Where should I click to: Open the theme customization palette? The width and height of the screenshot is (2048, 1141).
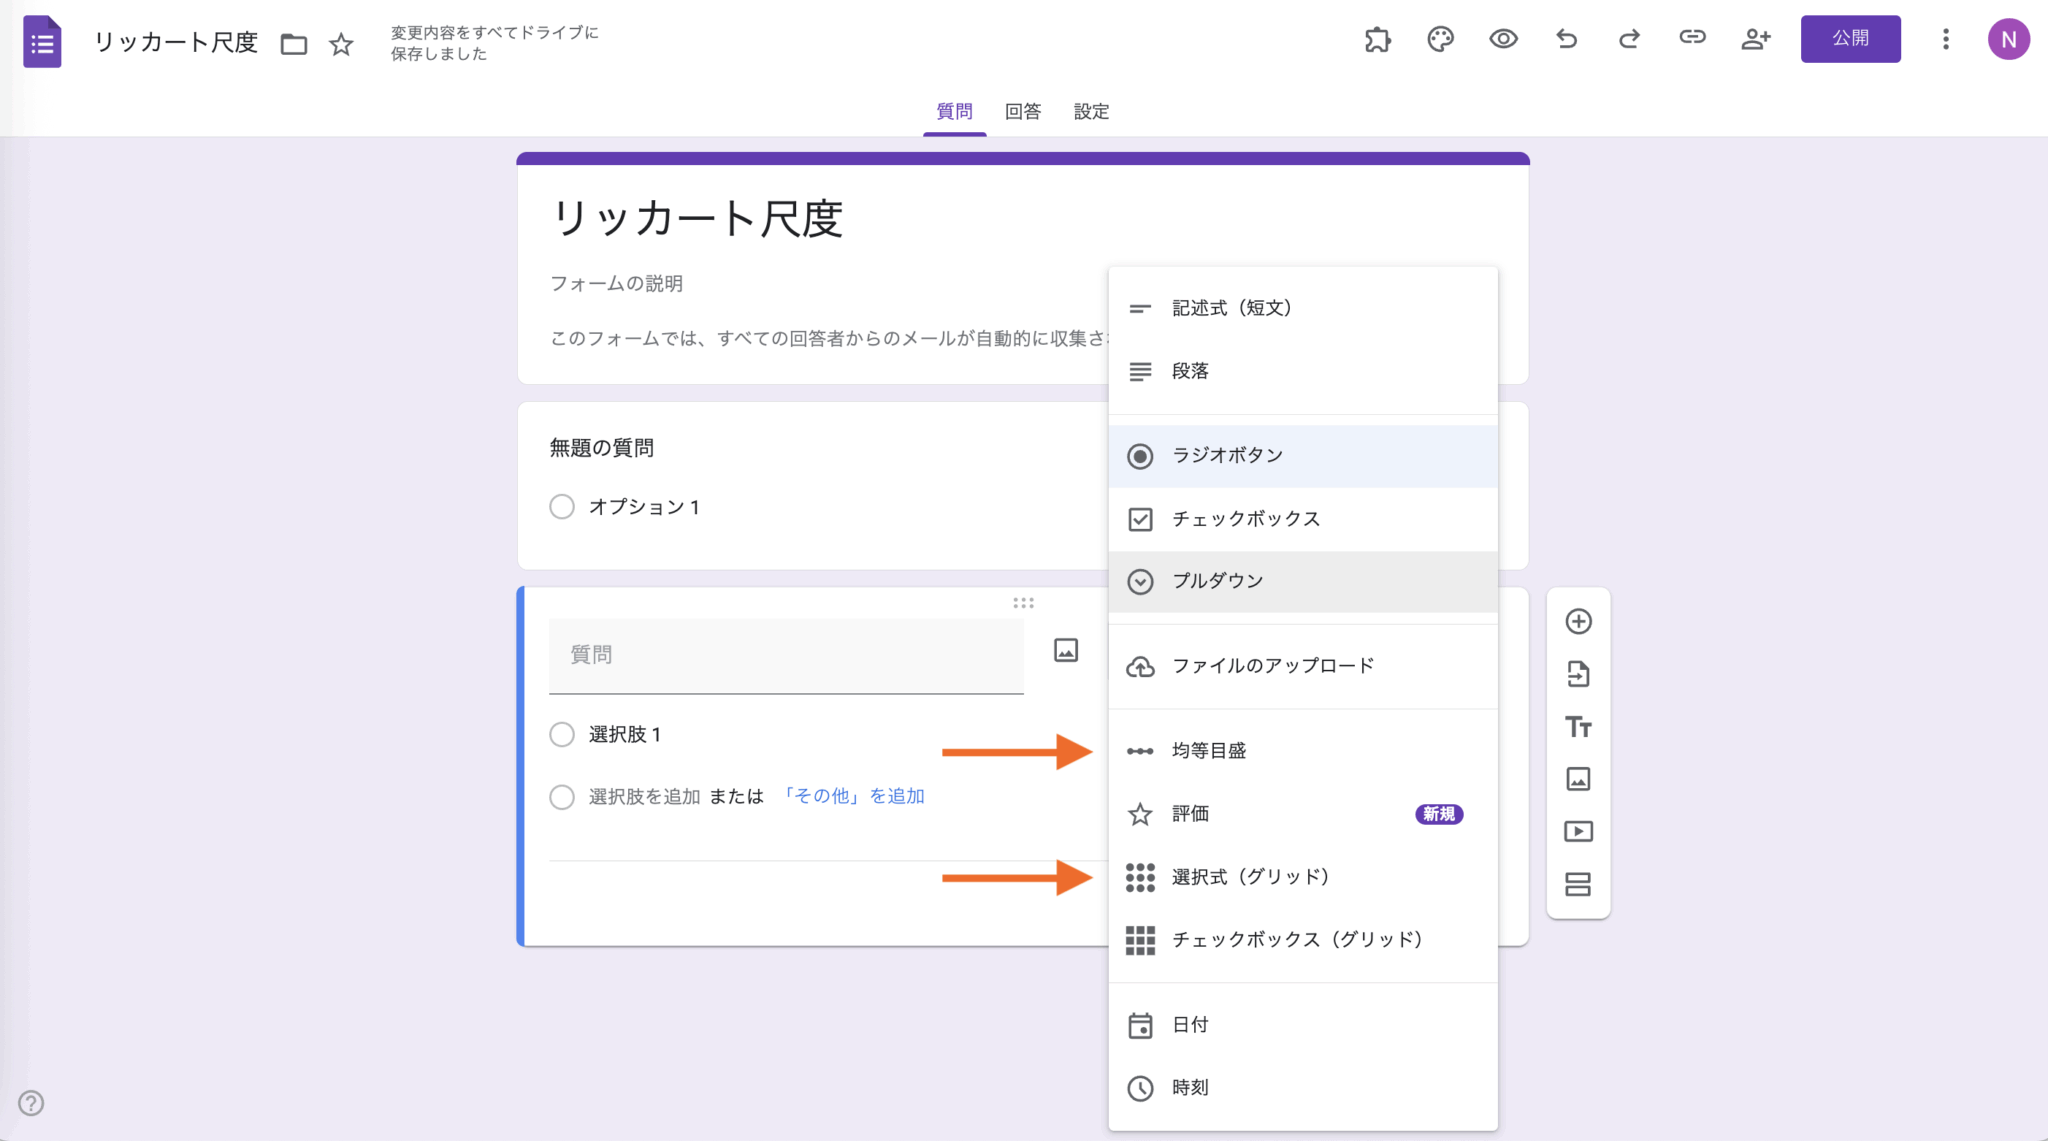1440,39
